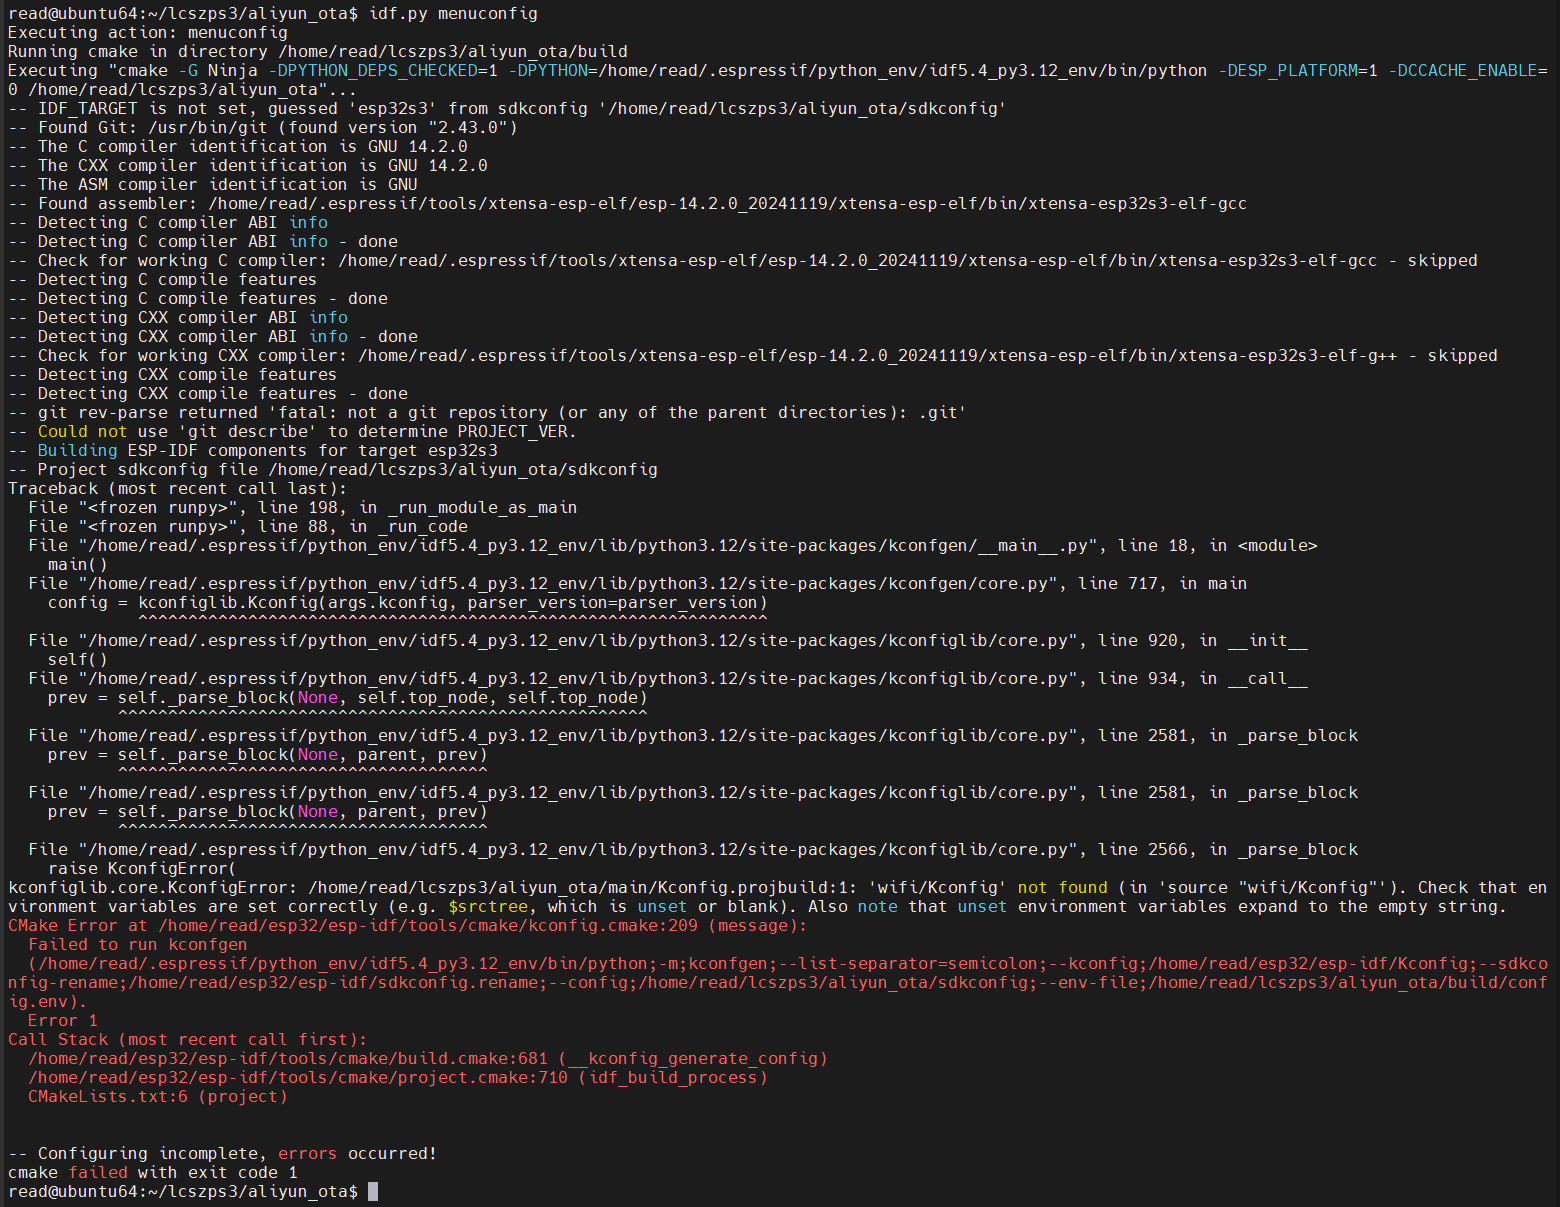This screenshot has height=1207, width=1560.
Task: Click 'Traceback (most recent call last):' line
Action: (178, 489)
